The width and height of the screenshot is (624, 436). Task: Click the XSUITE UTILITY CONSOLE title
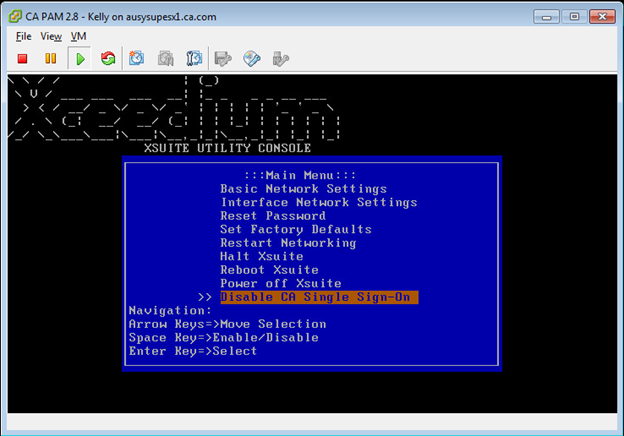(227, 148)
